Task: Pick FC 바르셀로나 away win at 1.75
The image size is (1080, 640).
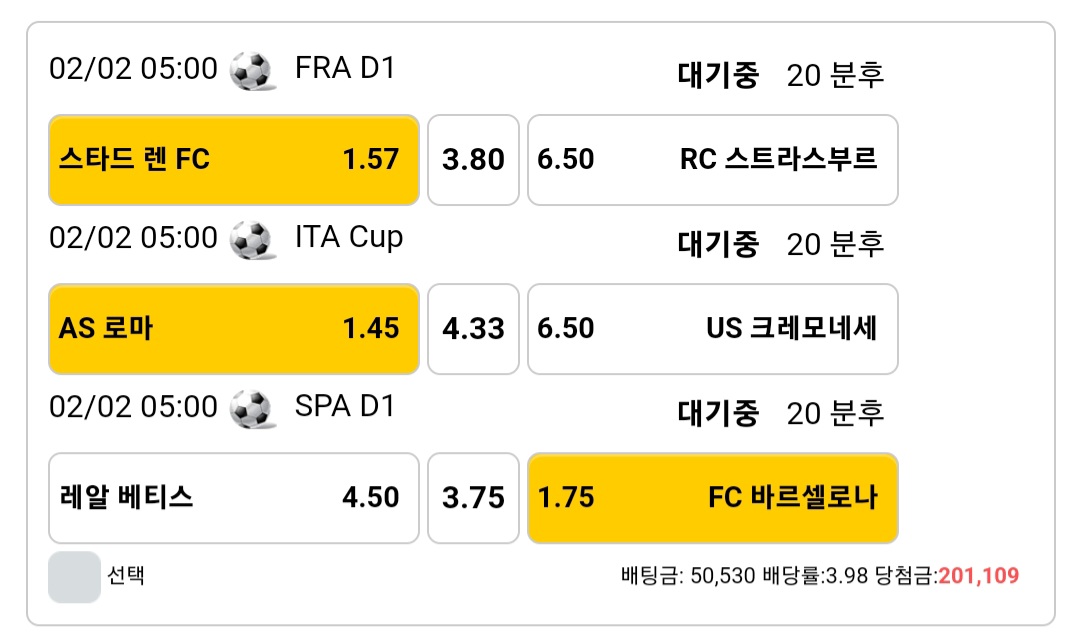Action: coord(713,498)
